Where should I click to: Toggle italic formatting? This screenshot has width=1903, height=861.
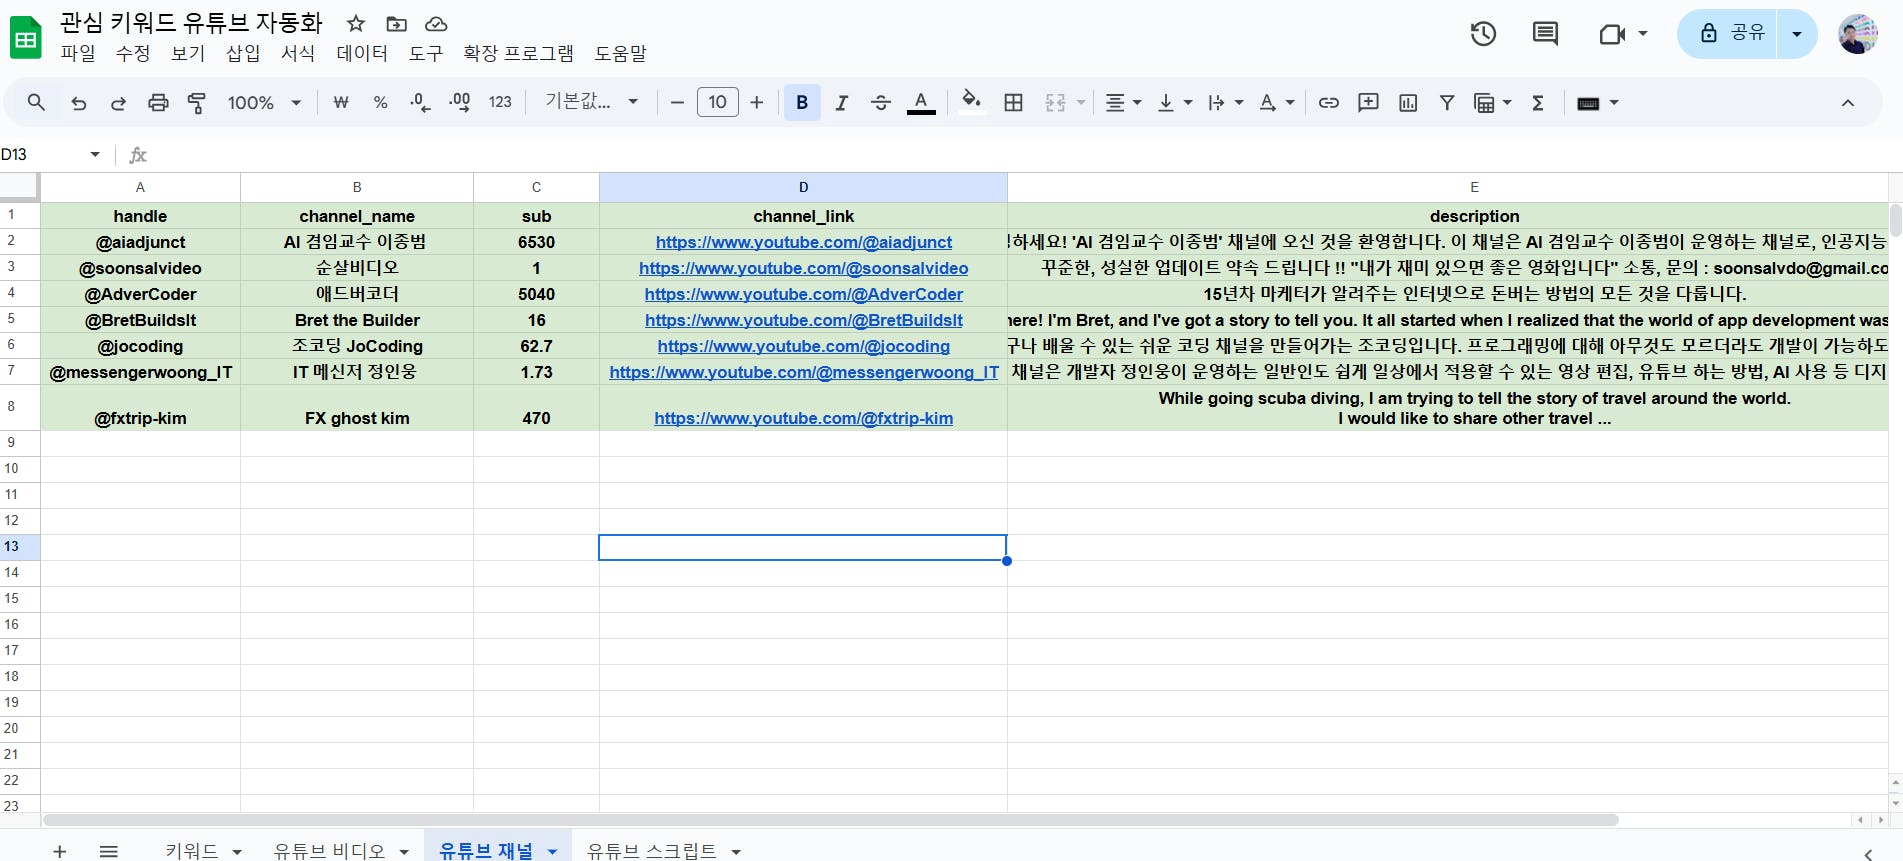tap(842, 102)
